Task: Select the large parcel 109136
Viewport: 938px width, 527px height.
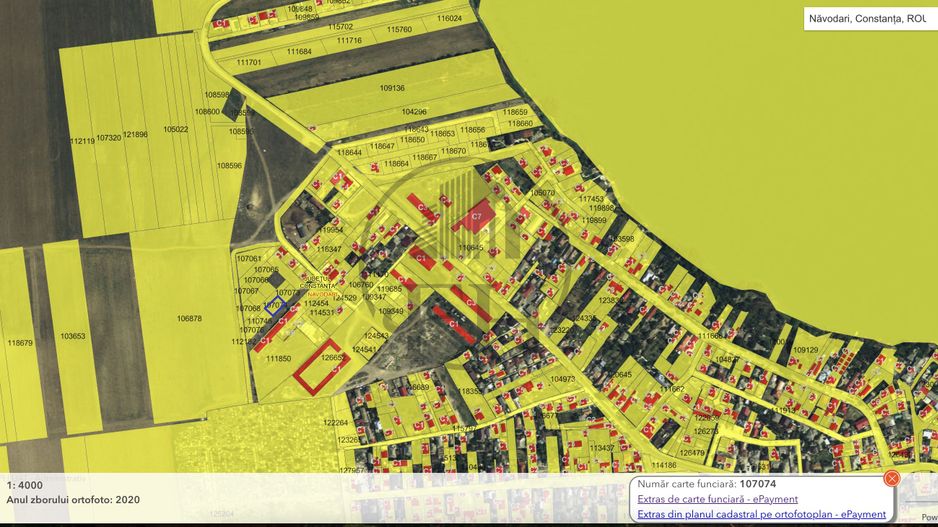Action: tap(392, 88)
